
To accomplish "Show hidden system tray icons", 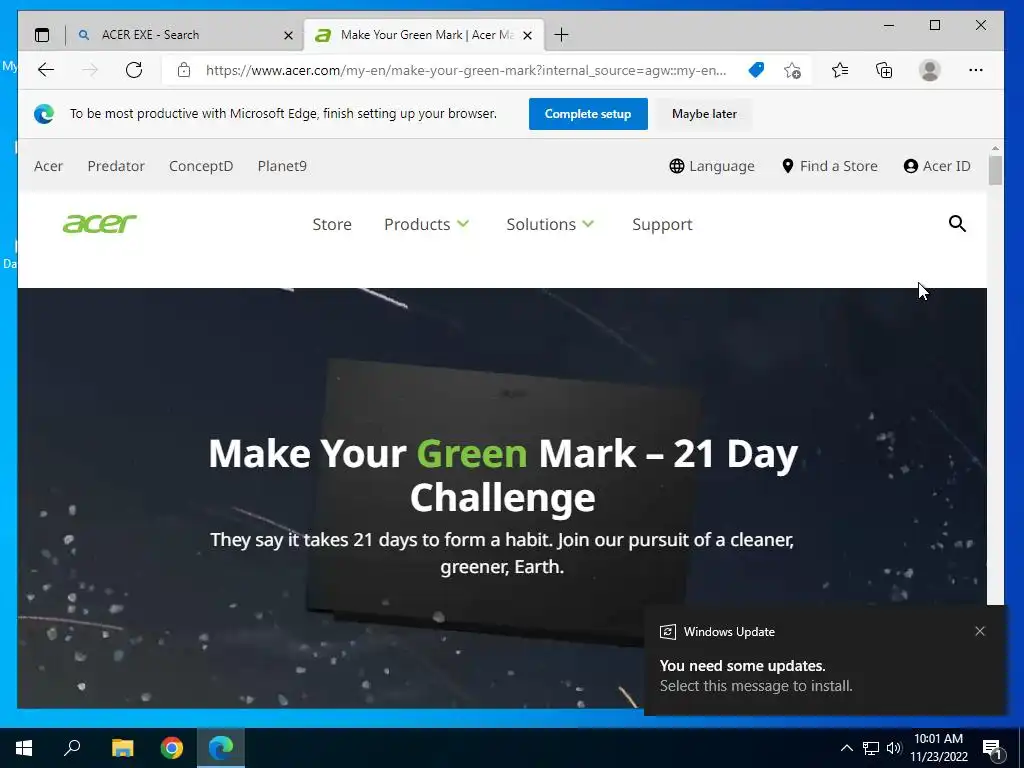I will (846, 748).
